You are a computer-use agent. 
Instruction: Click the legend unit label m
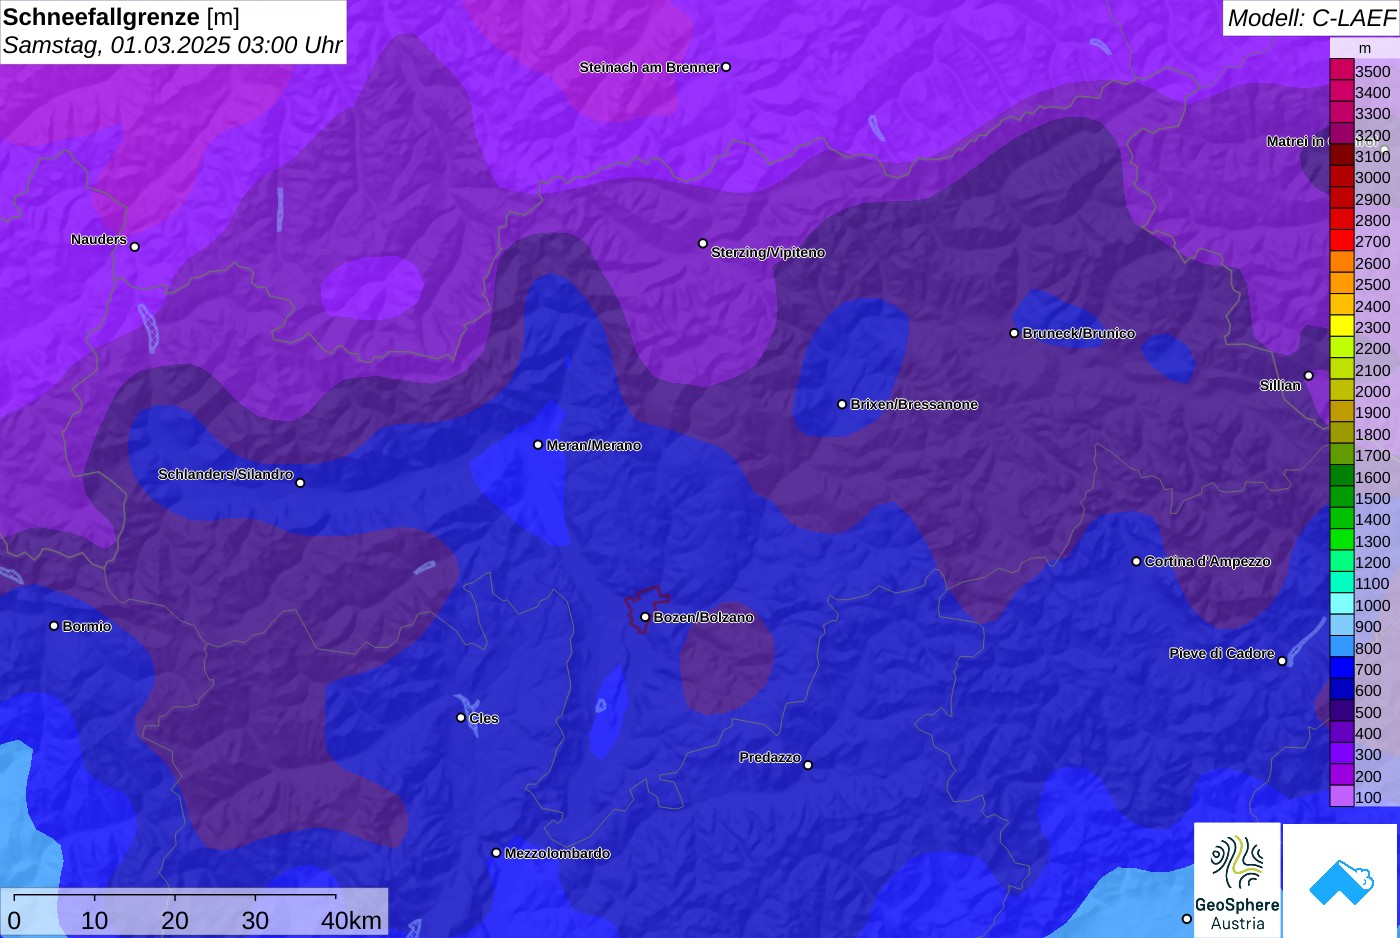(1365, 48)
